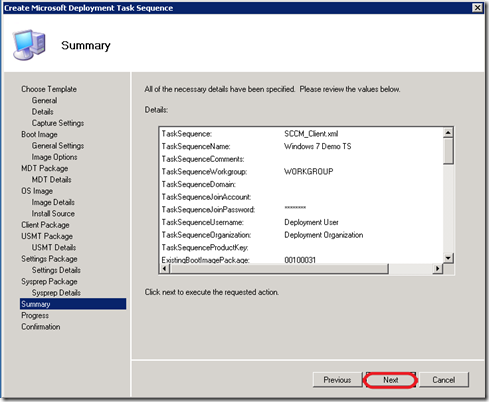Go to Settings Package step
The image size is (489, 402).
(x=49, y=259)
